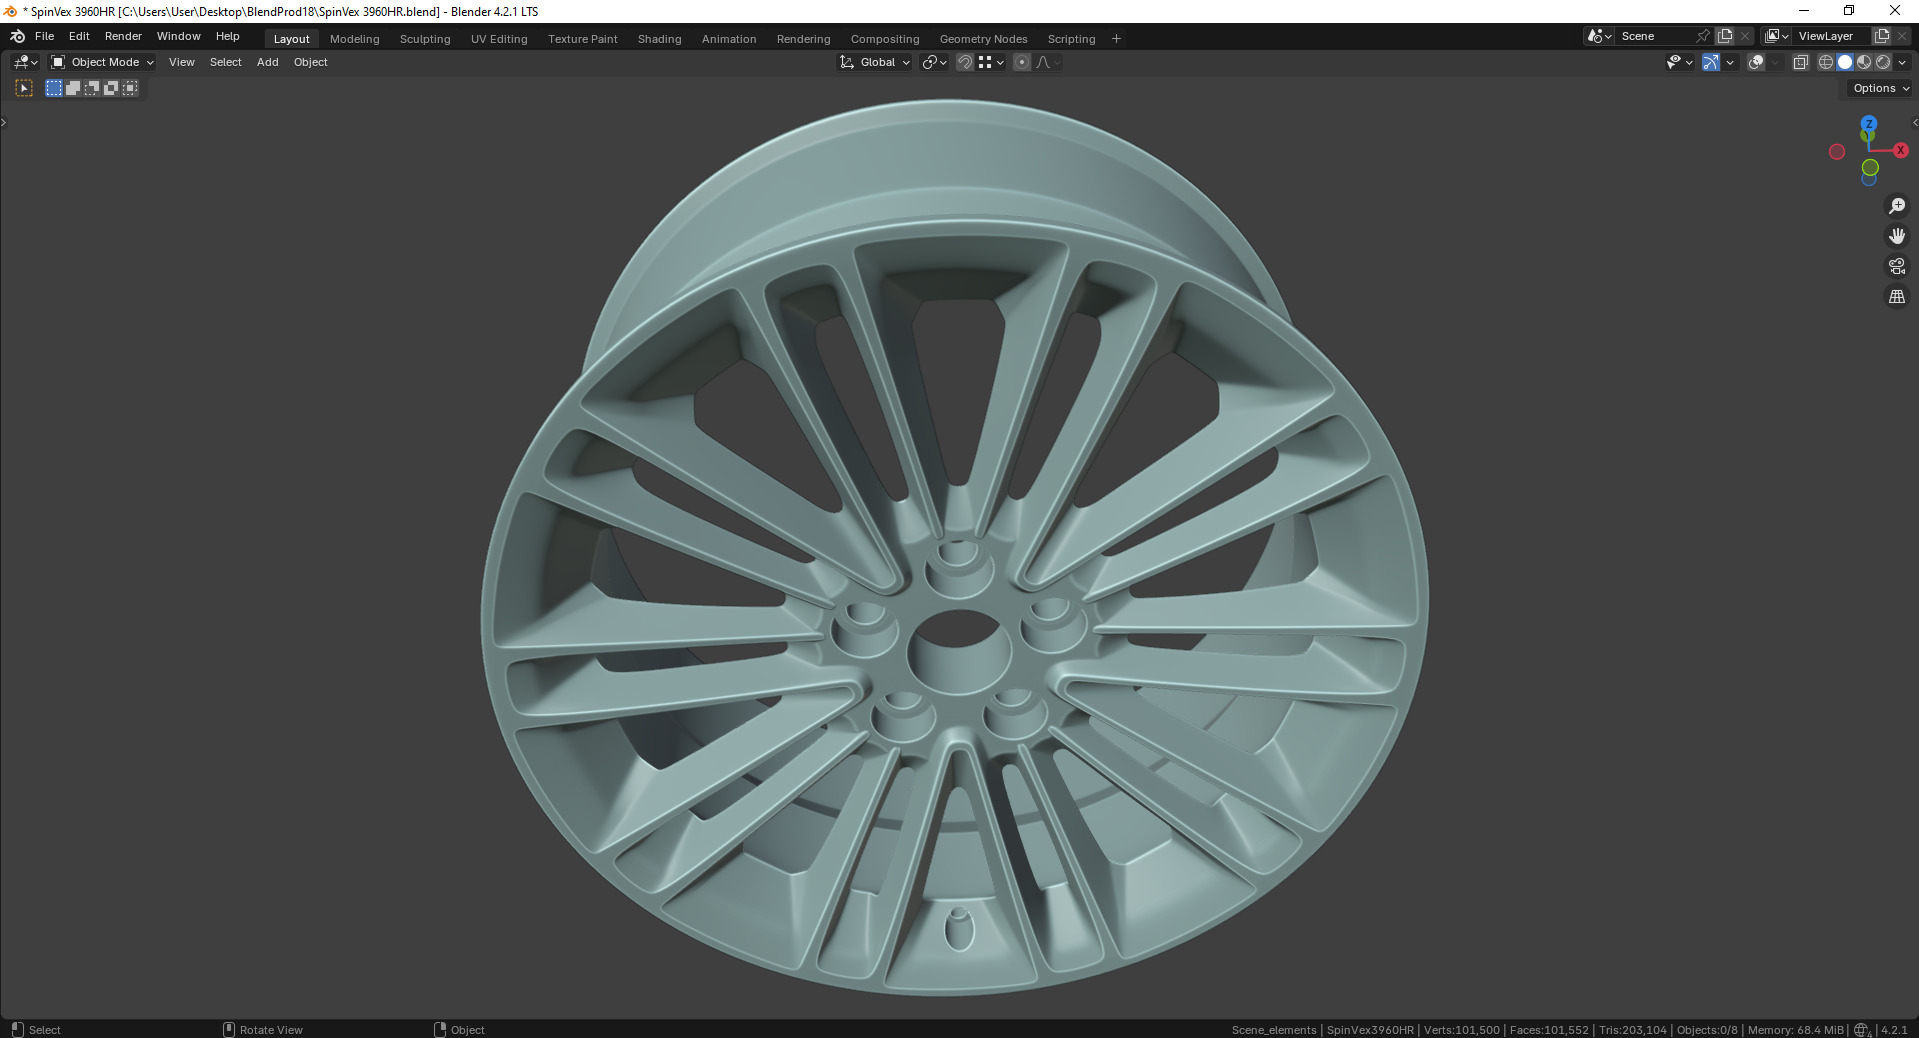Toggle camera view icon

[x=1896, y=266]
